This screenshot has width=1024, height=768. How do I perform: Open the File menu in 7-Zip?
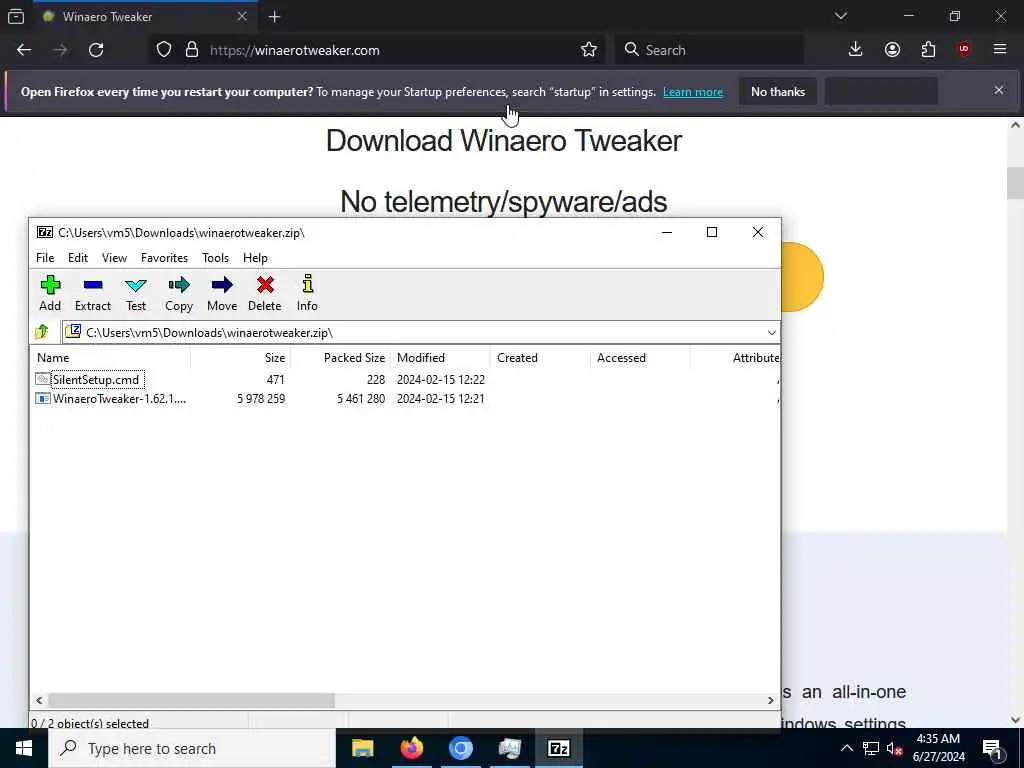pyautogui.click(x=45, y=258)
